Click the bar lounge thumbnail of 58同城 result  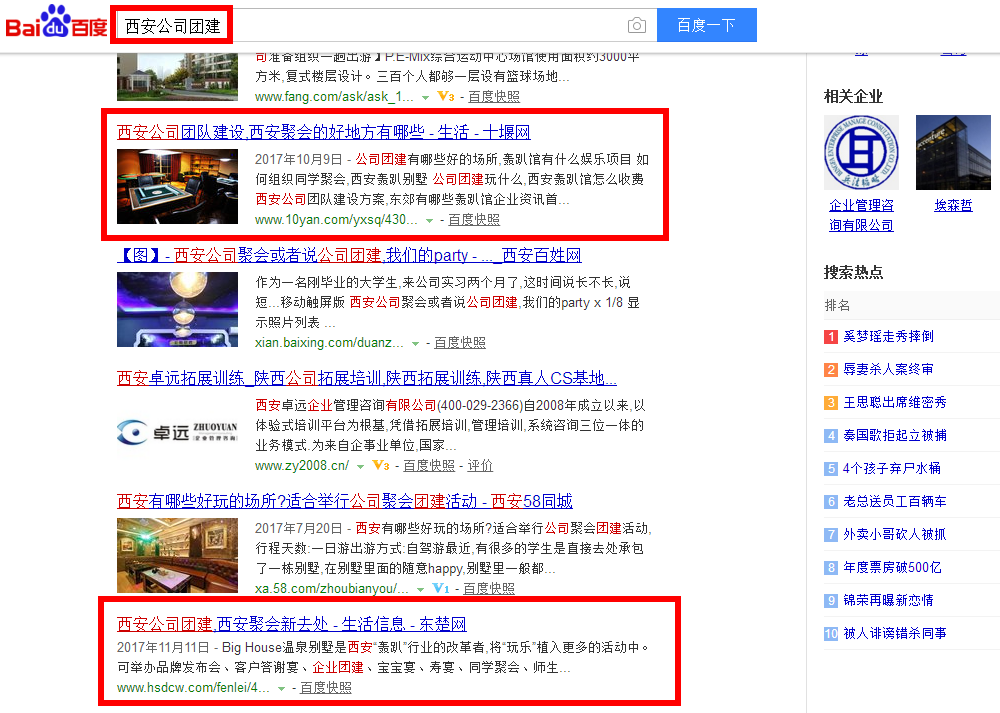[177, 555]
